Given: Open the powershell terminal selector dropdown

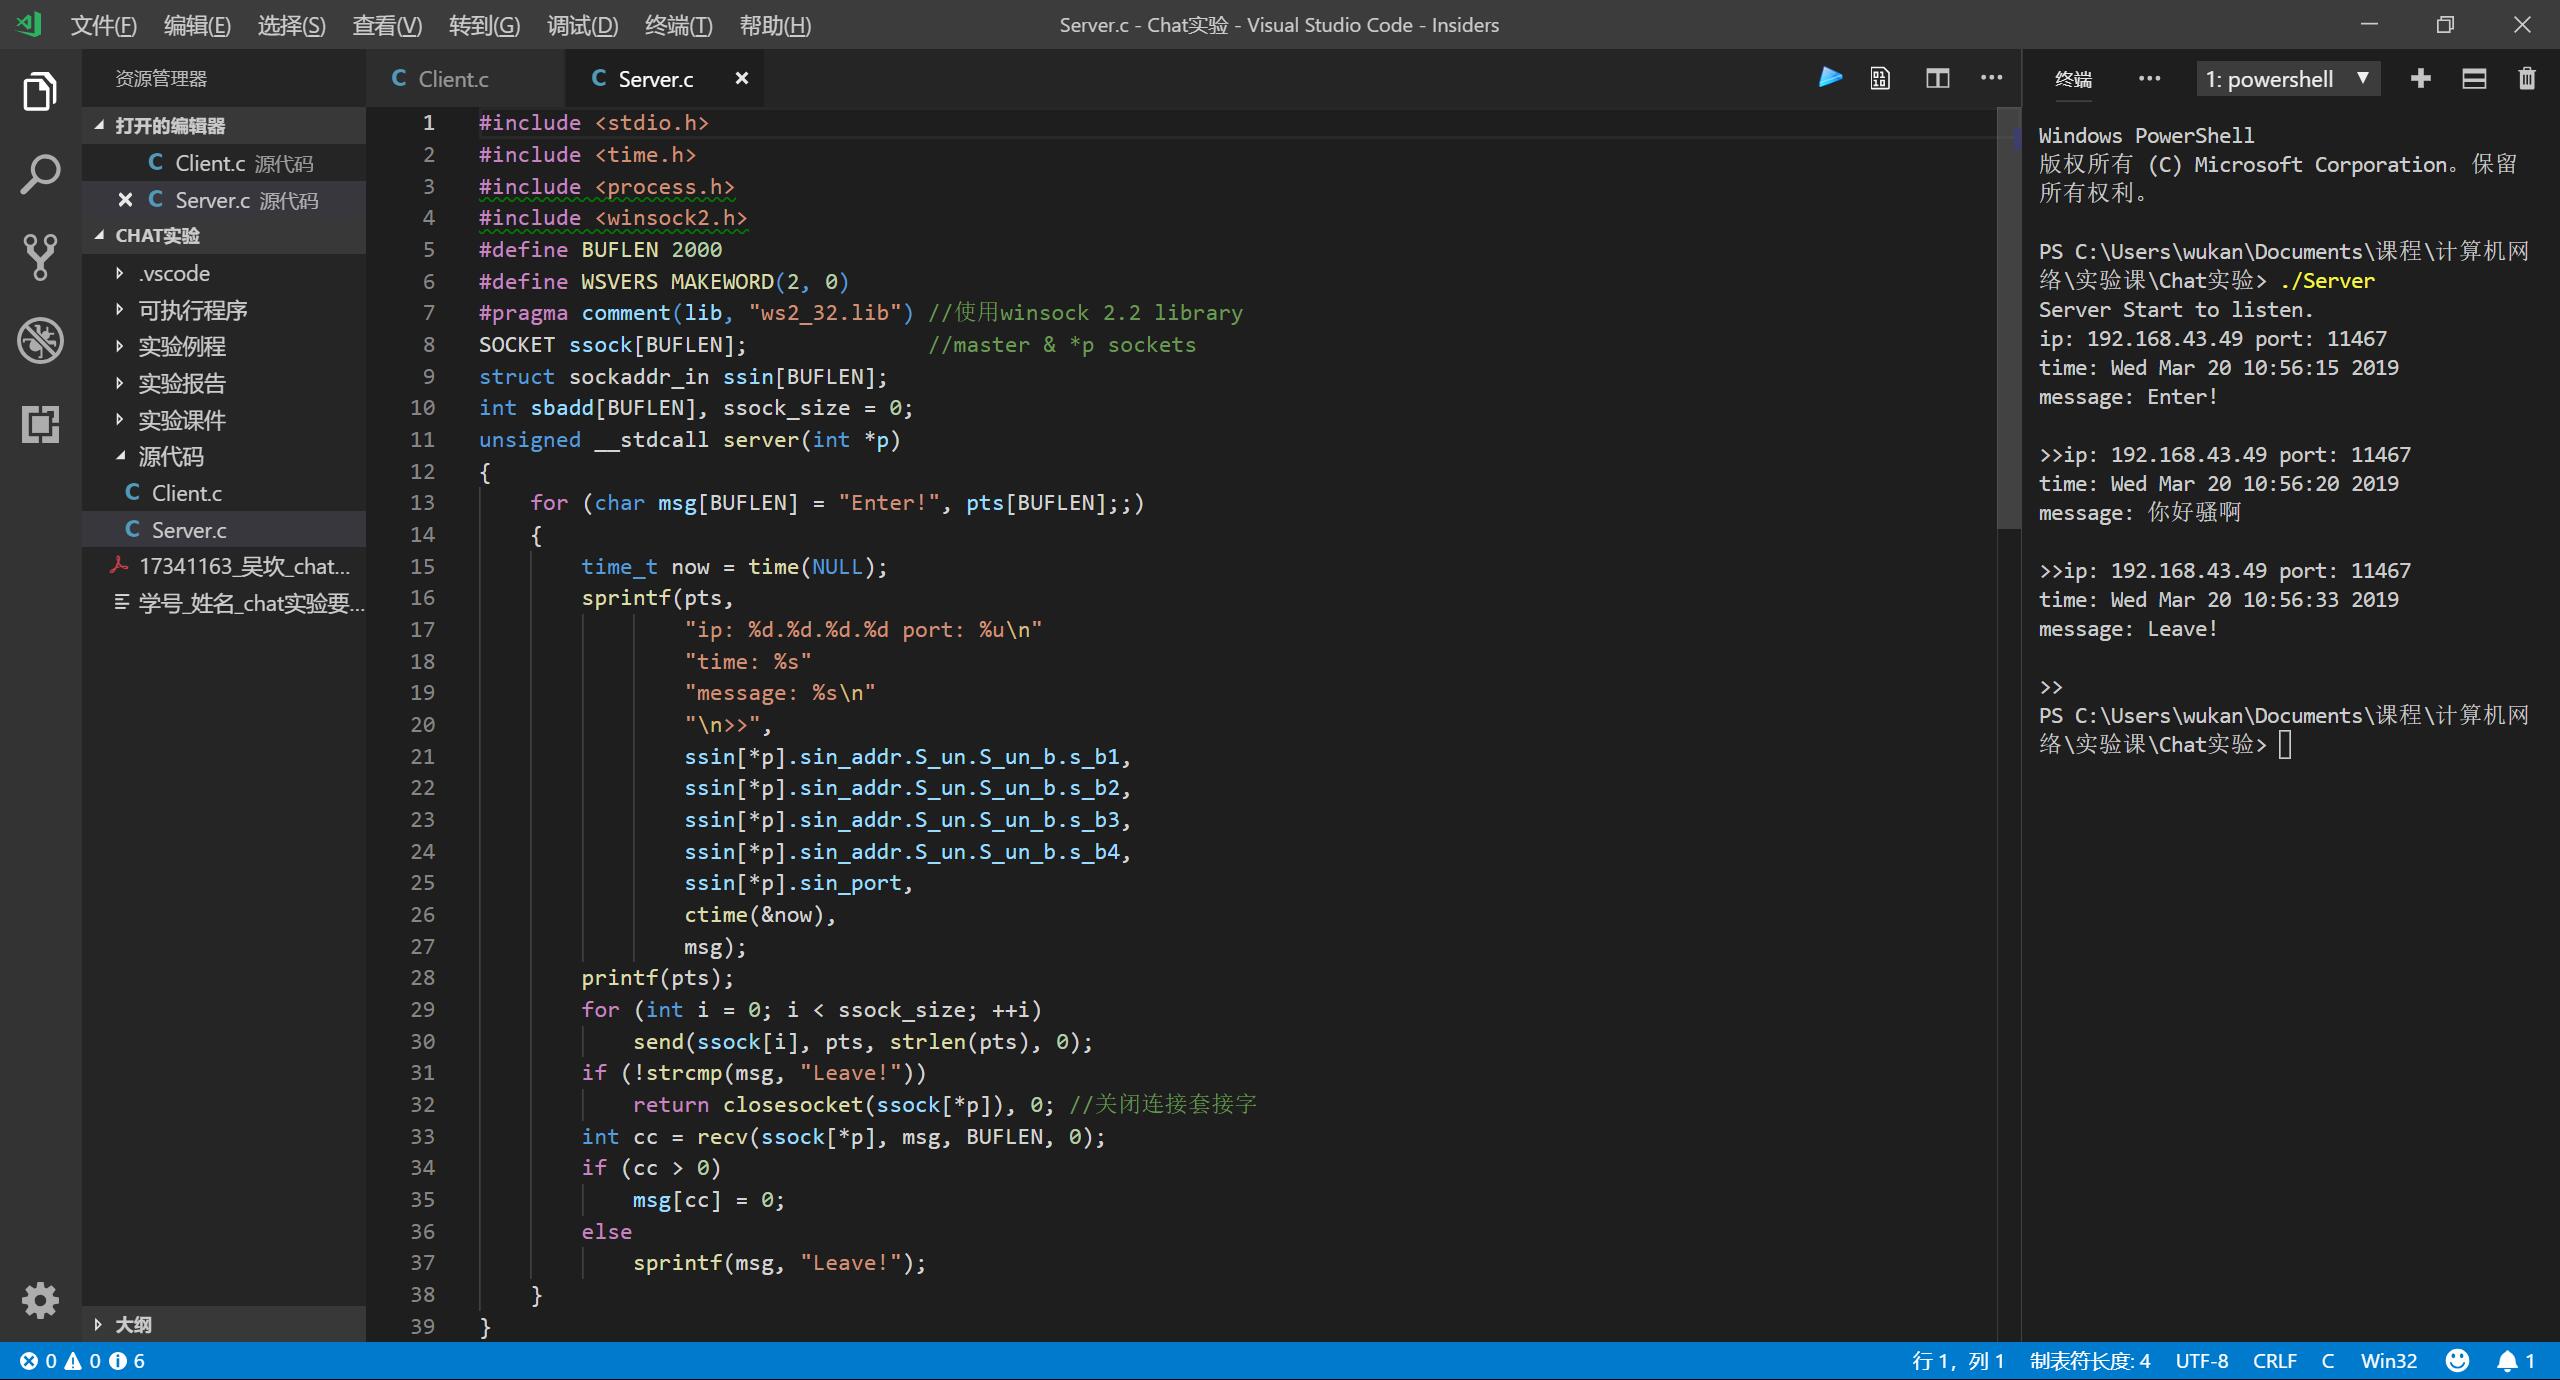Looking at the screenshot, I should click(2286, 79).
